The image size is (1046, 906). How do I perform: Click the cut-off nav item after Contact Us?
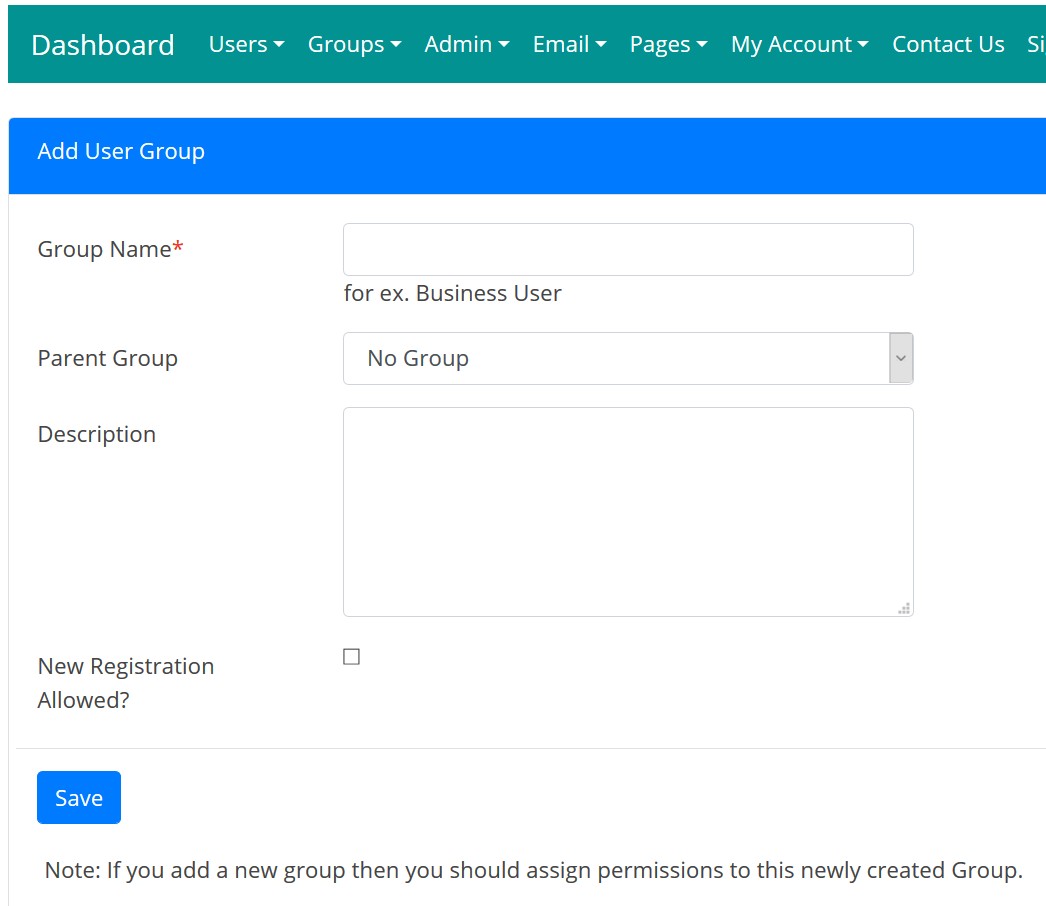[x=1036, y=45]
